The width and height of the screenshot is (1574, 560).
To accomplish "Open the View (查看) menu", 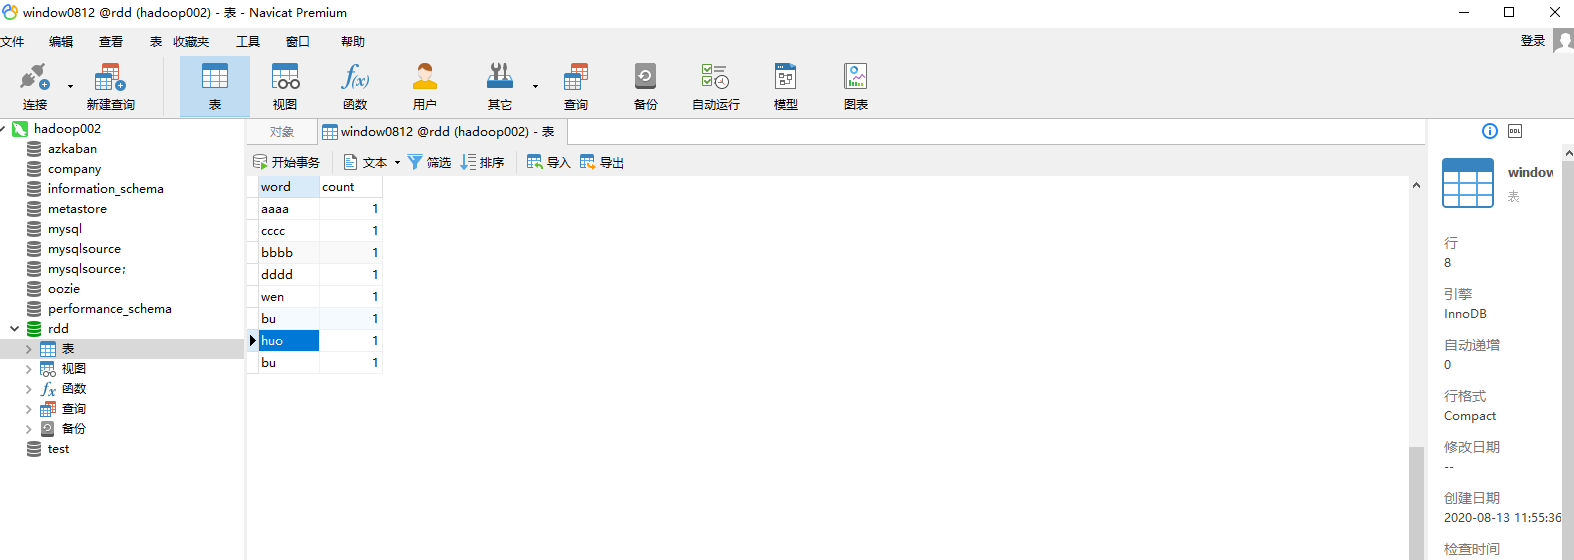I will tap(111, 42).
